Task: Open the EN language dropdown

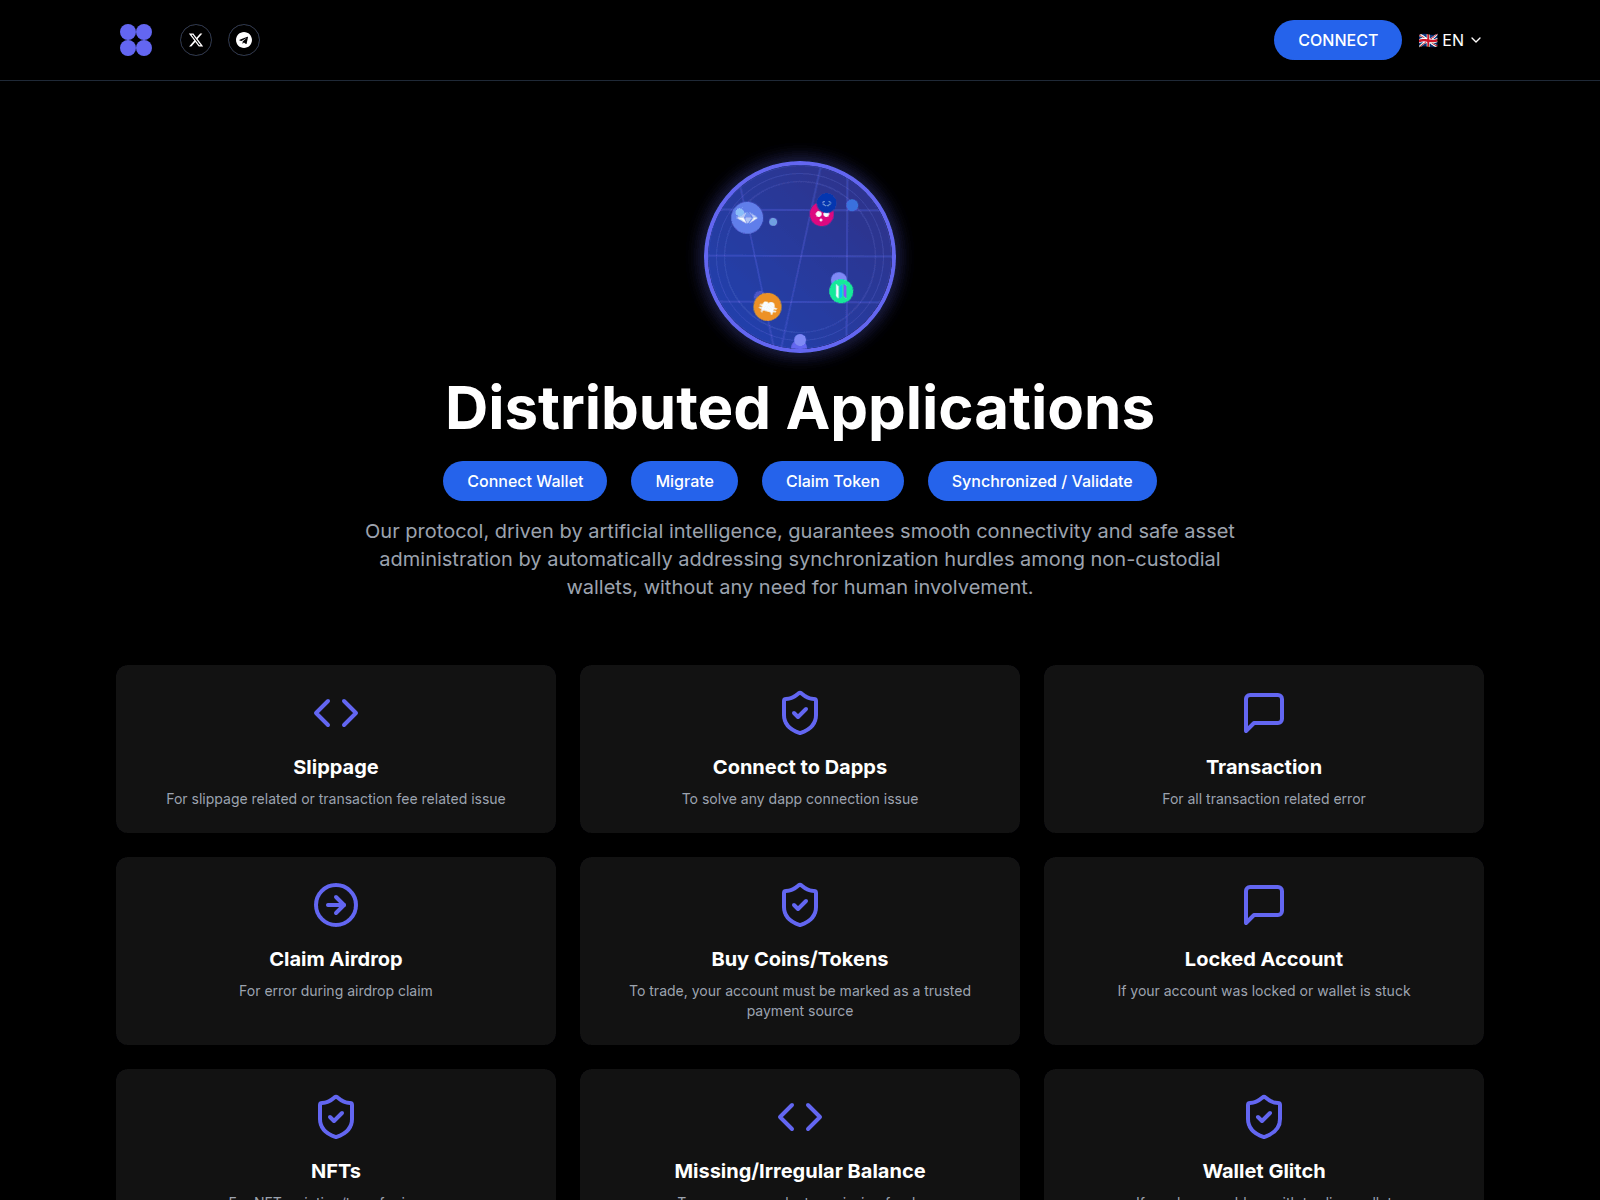Action: tap(1450, 40)
